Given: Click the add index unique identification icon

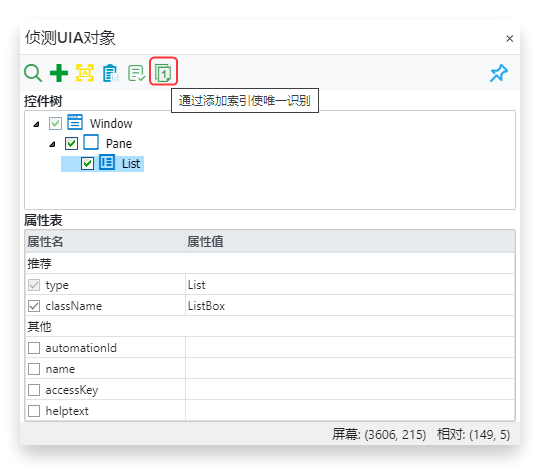Looking at the screenshot, I should pyautogui.click(x=163, y=73).
